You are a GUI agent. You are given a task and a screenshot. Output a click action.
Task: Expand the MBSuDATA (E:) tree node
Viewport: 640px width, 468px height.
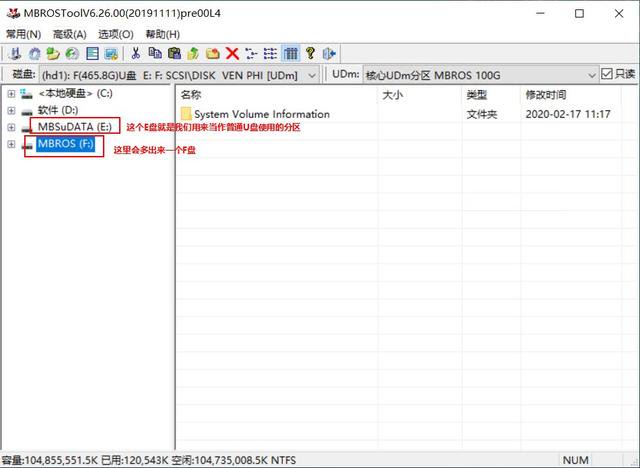coord(11,127)
